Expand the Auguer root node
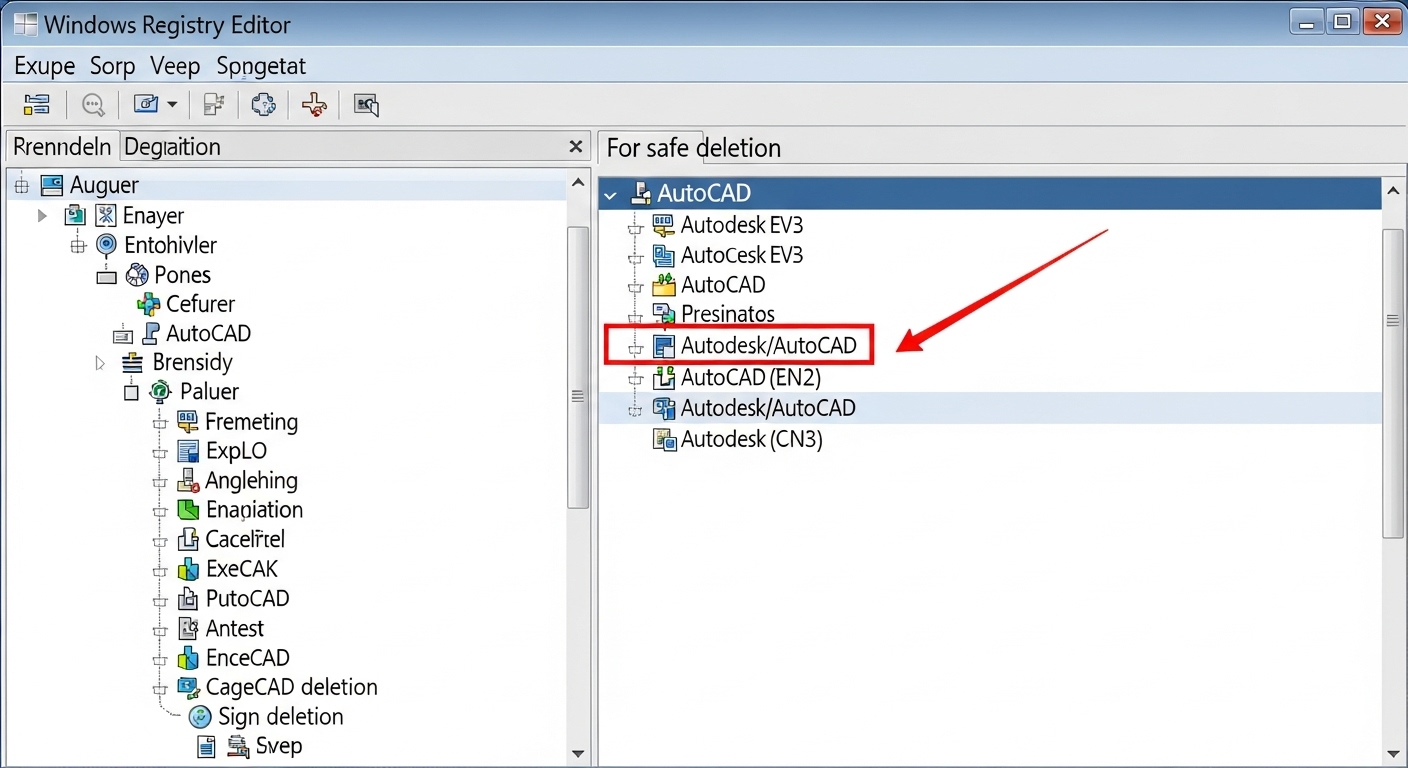This screenshot has width=1408, height=768. (x=22, y=186)
